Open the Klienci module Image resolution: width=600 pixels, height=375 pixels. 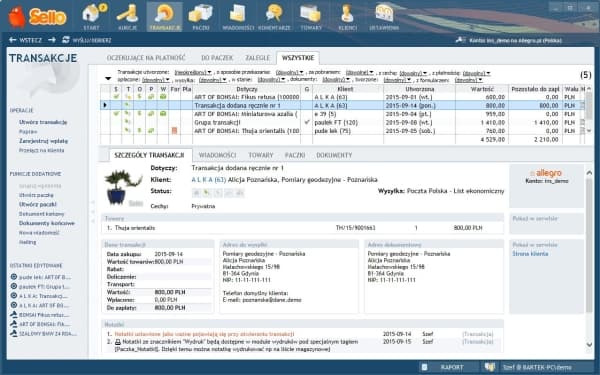pyautogui.click(x=347, y=17)
